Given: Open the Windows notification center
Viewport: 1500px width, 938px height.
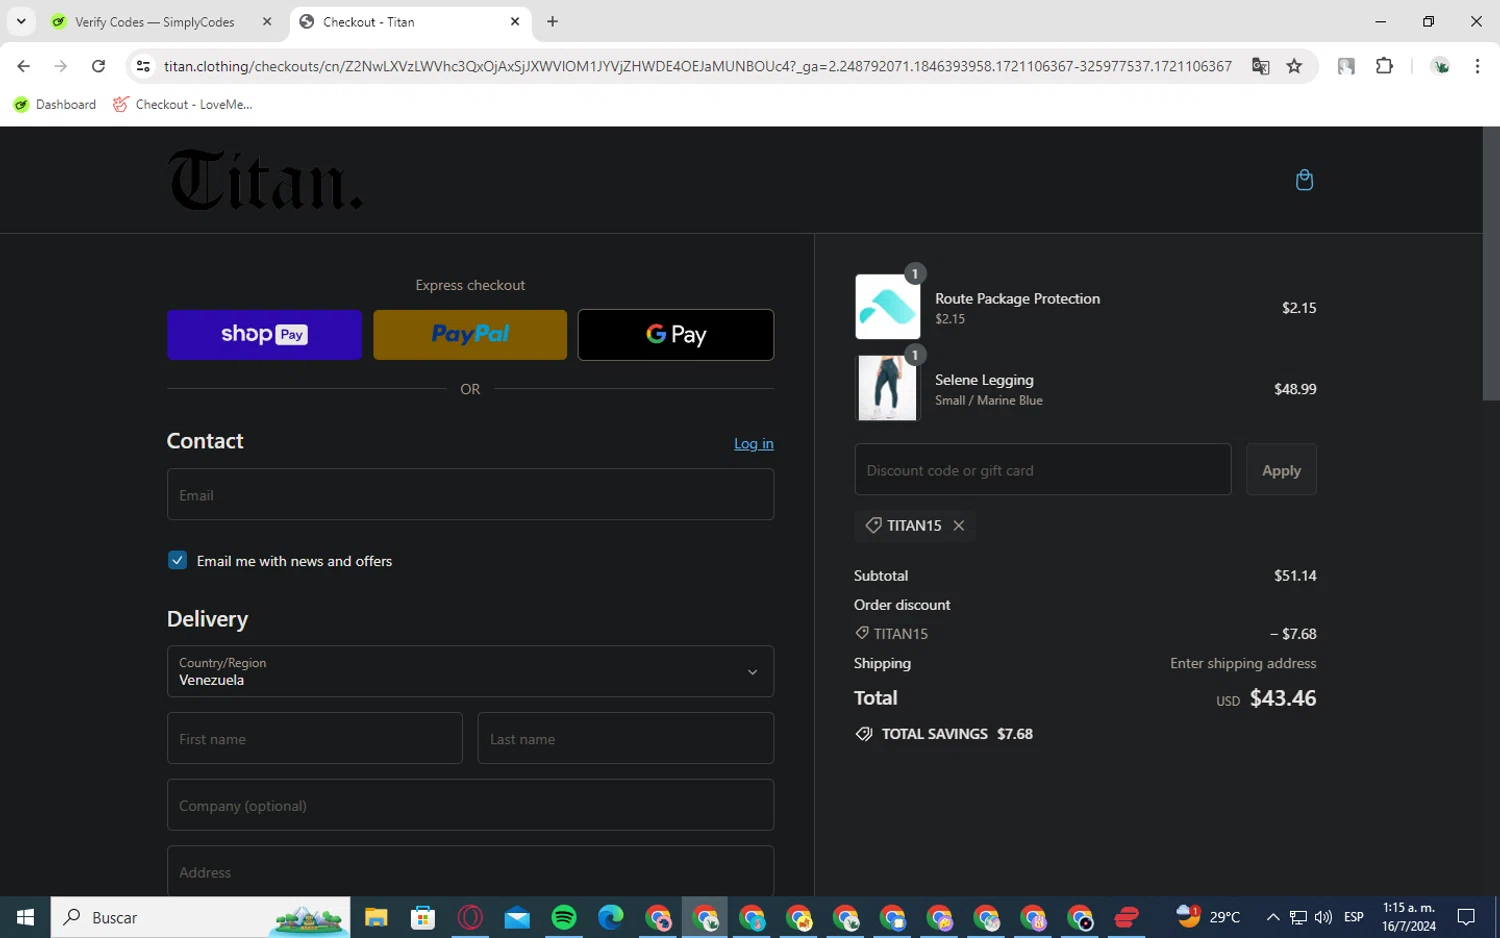Looking at the screenshot, I should click(1466, 917).
